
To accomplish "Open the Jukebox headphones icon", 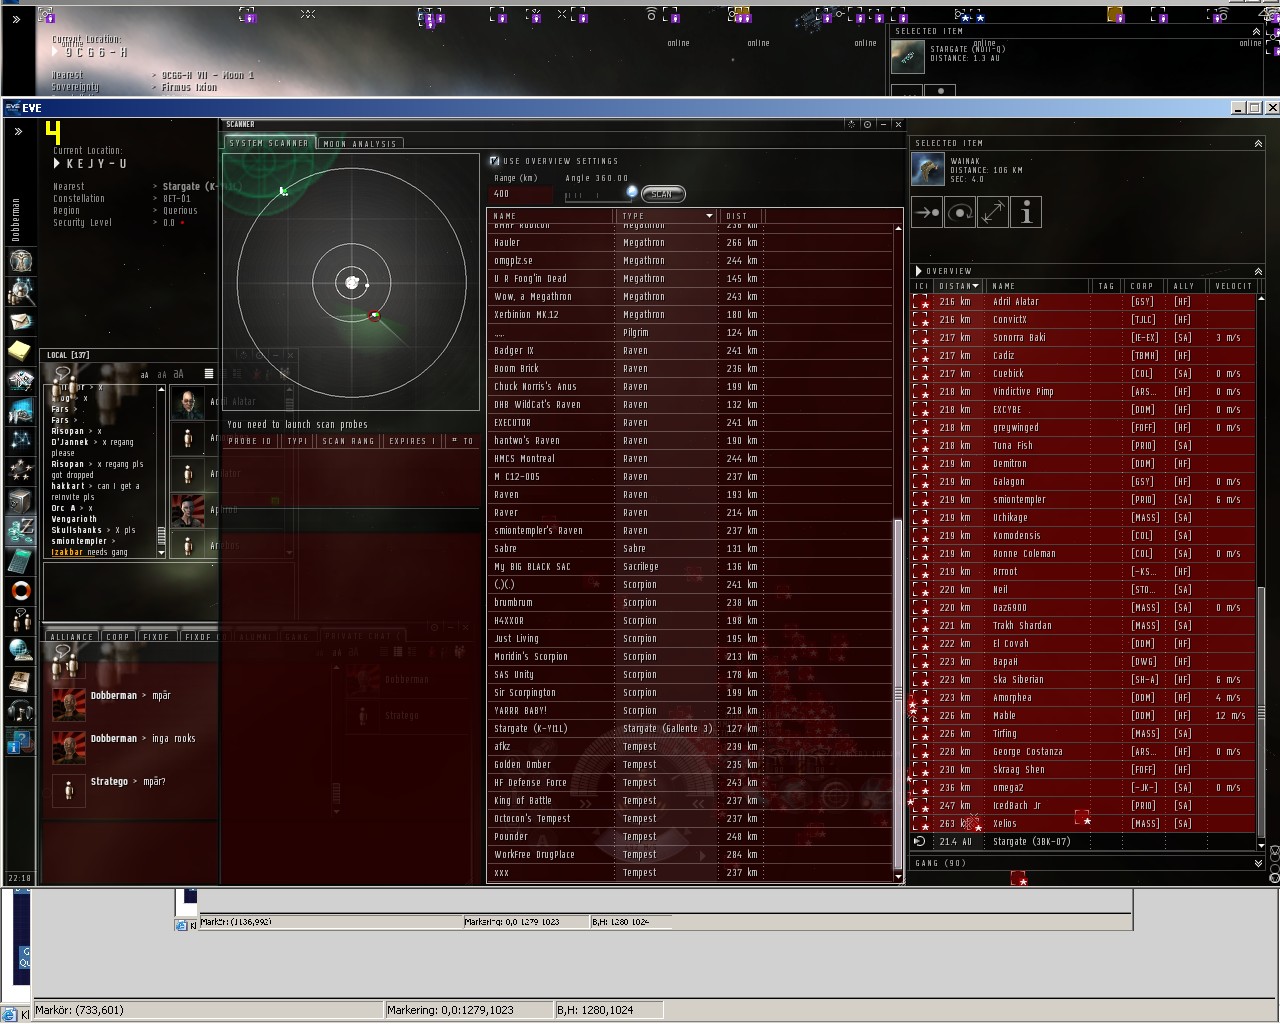I will click(21, 711).
